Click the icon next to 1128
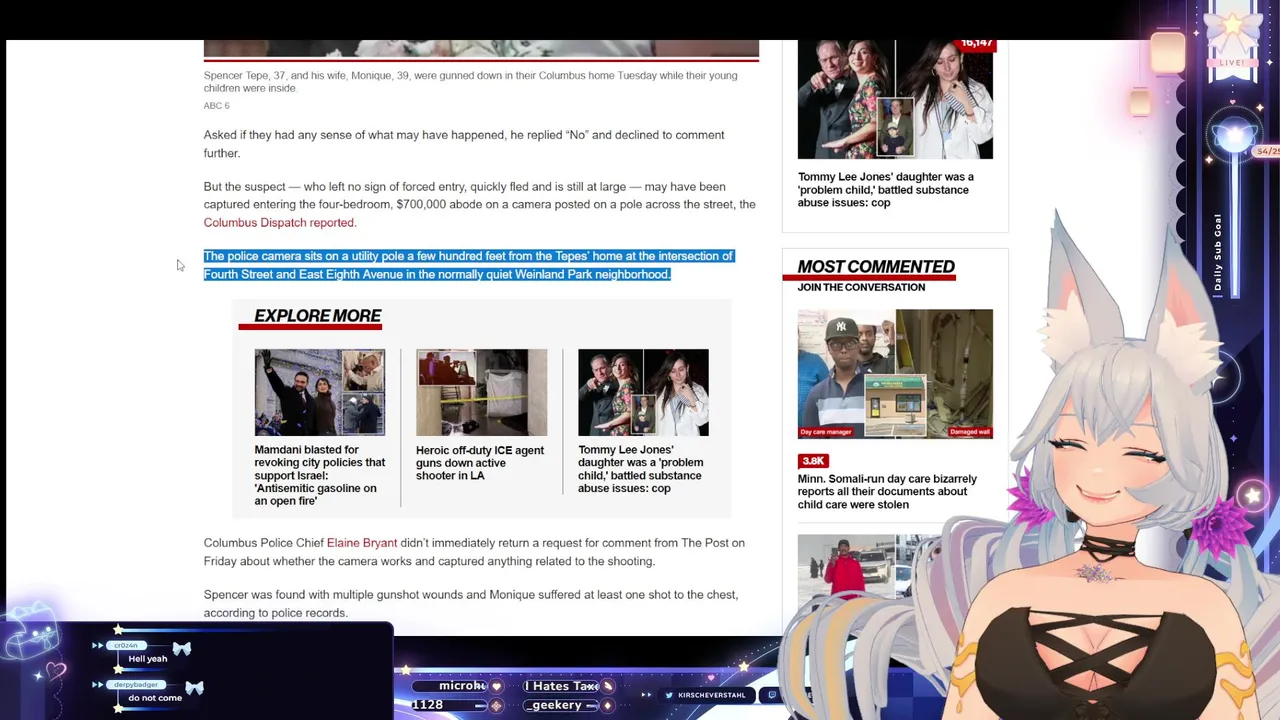The width and height of the screenshot is (1280, 720). 494,705
